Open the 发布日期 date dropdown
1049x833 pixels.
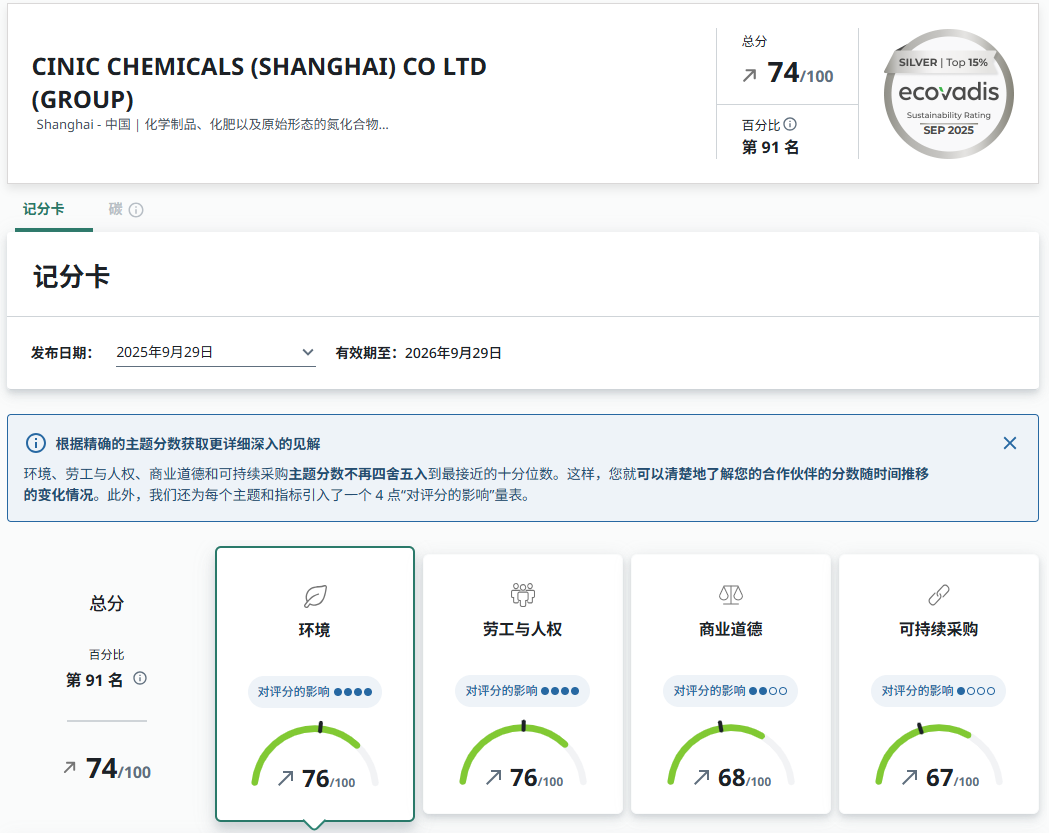(x=215, y=353)
